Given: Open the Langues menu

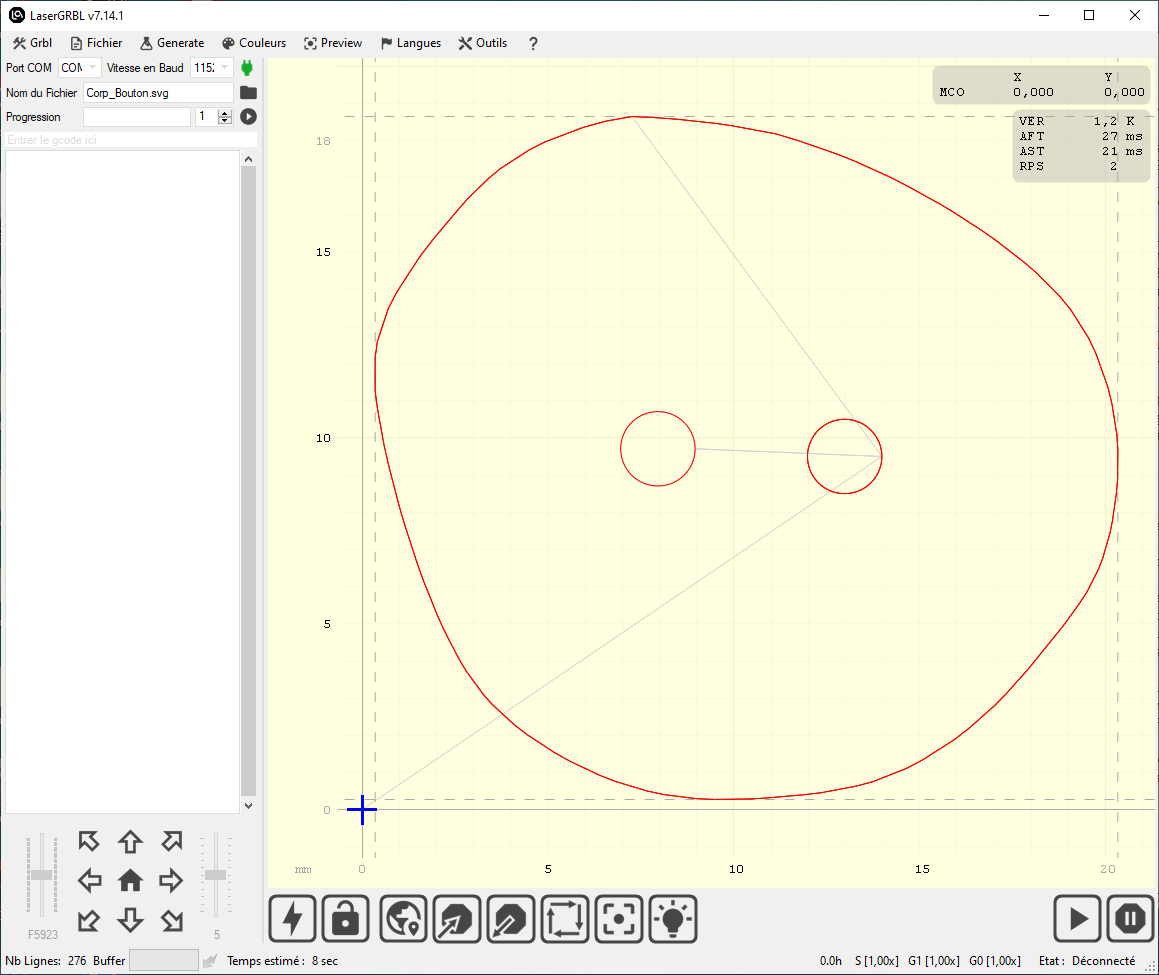Looking at the screenshot, I should point(410,43).
